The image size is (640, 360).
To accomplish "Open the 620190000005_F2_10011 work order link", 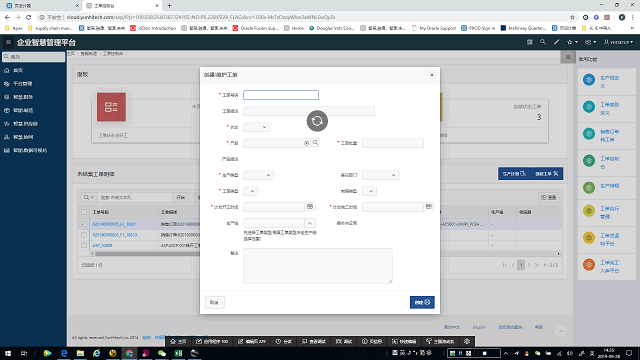I will coord(114,224).
